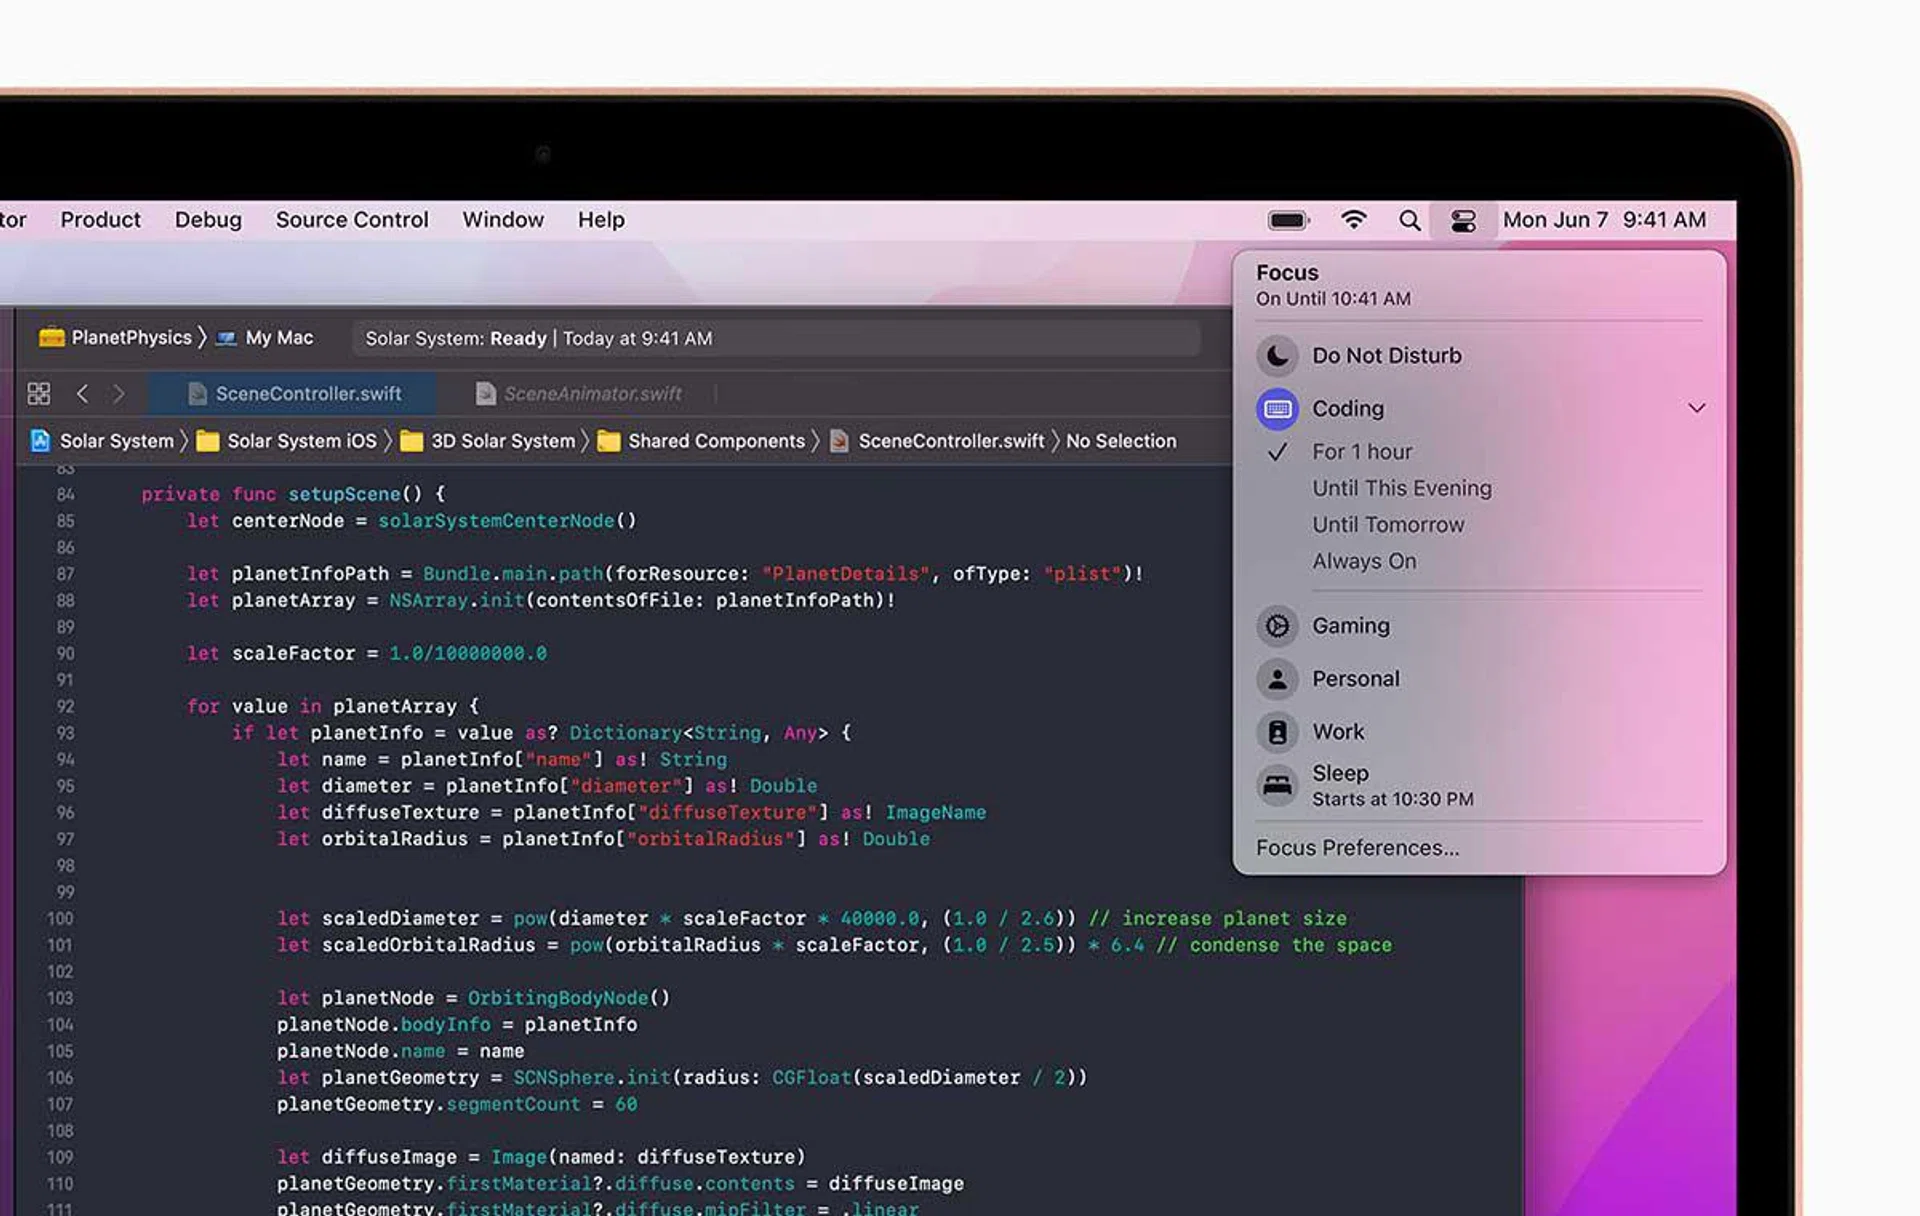Open the Source Control menu
Screen dimensions: 1920x1216
pyautogui.click(x=351, y=220)
